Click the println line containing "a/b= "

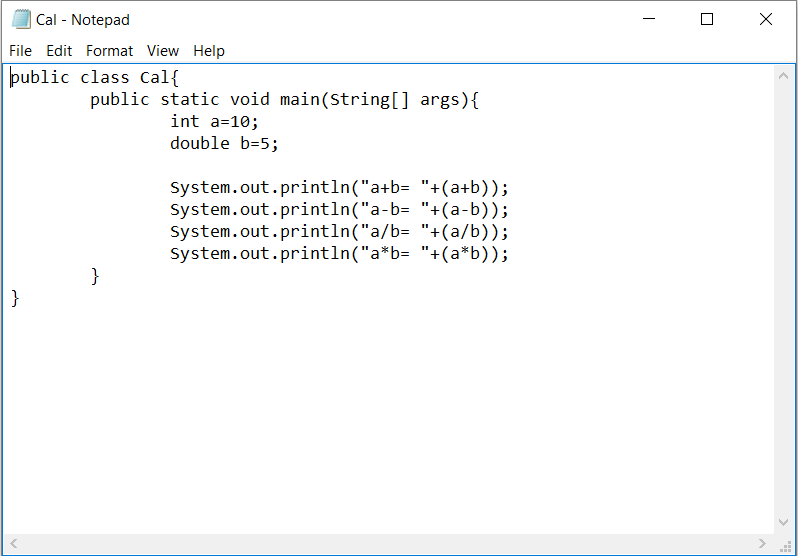pos(339,231)
